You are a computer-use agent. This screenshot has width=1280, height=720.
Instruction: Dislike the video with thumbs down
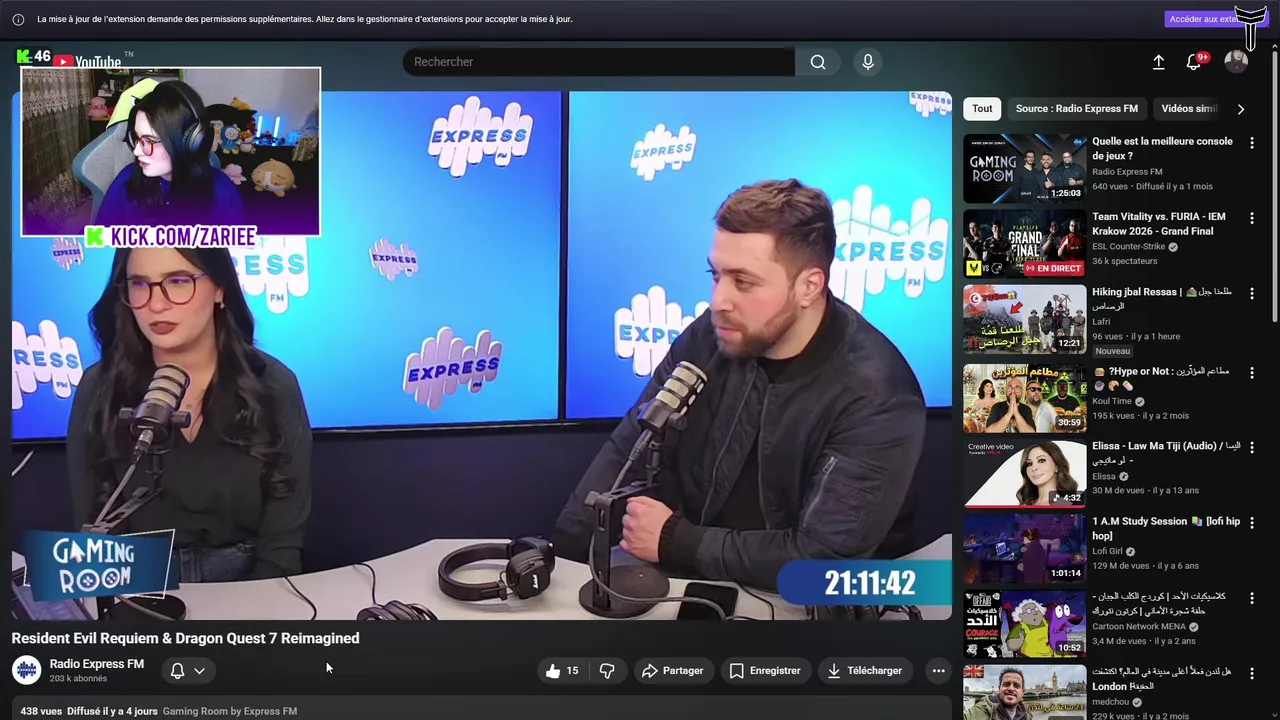607,671
